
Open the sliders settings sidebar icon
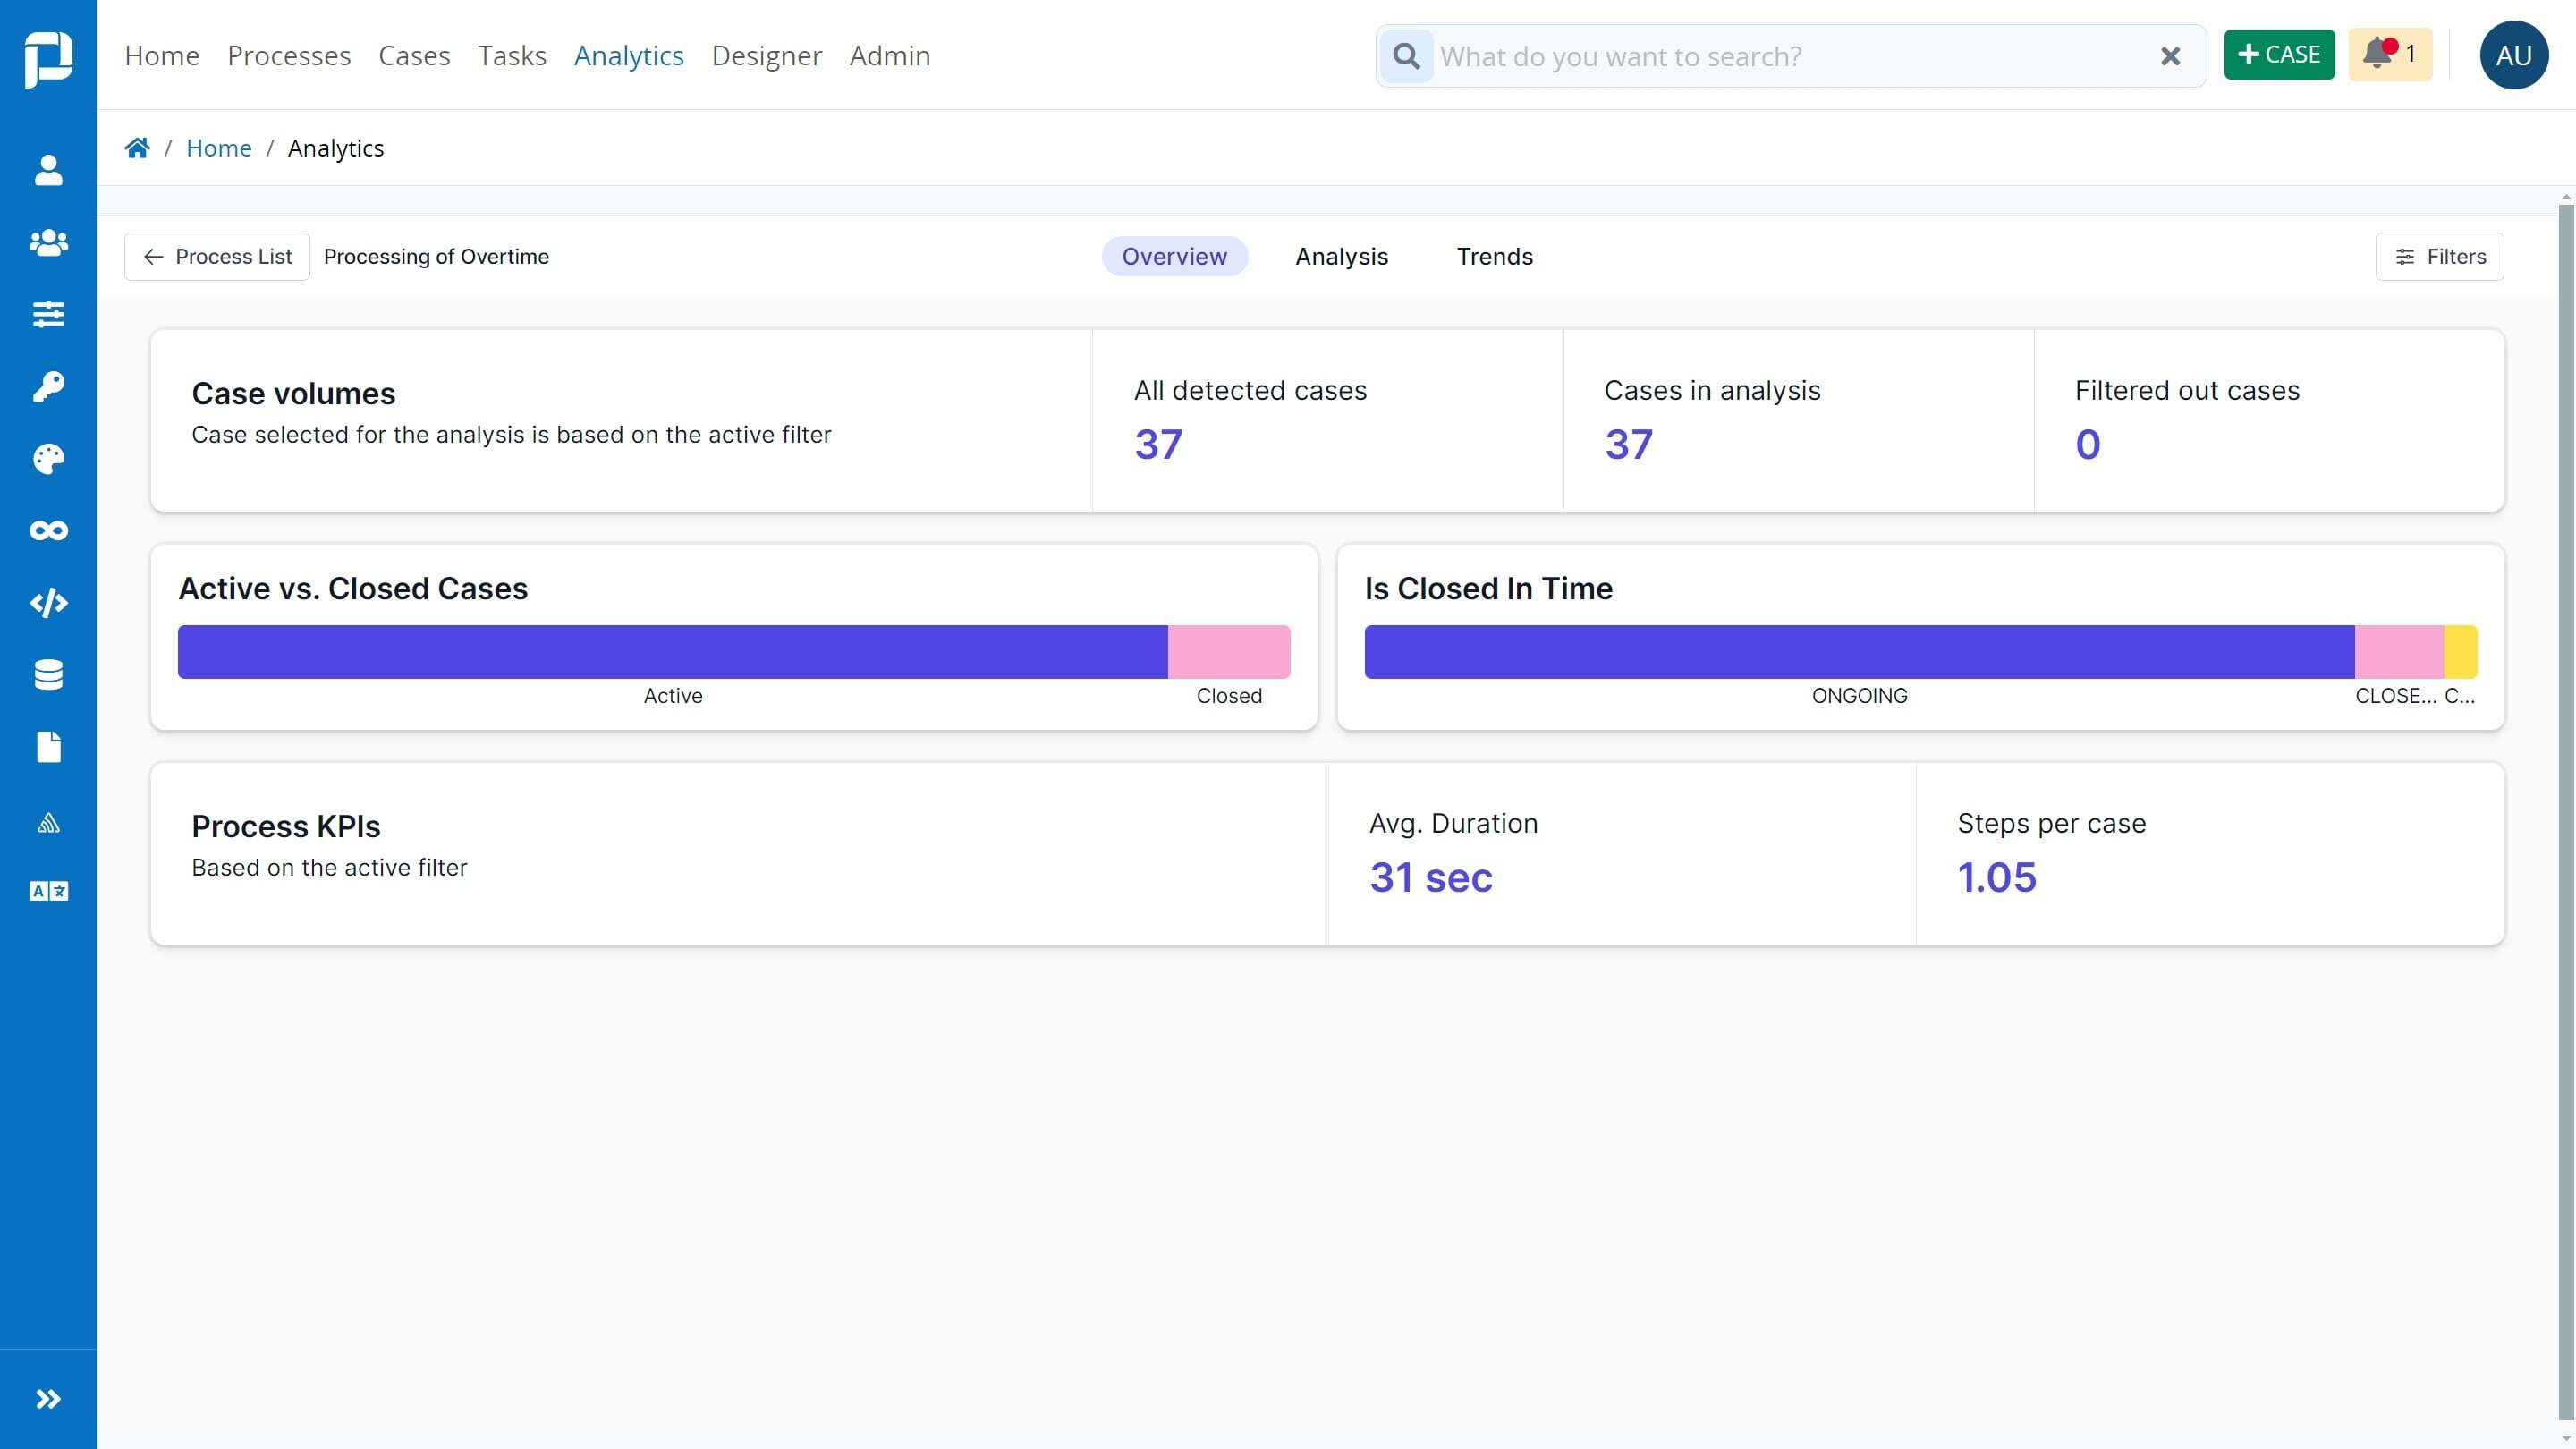pos(48,314)
